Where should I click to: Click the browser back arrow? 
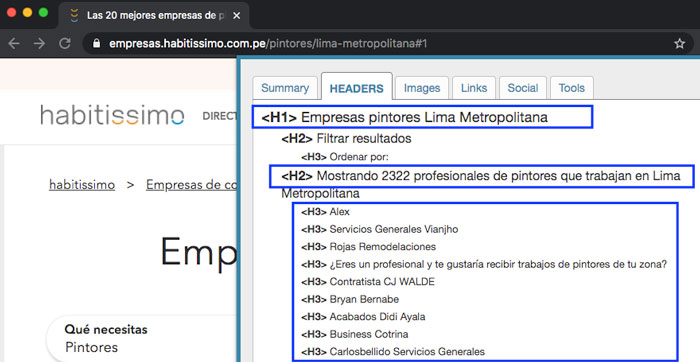(14, 43)
